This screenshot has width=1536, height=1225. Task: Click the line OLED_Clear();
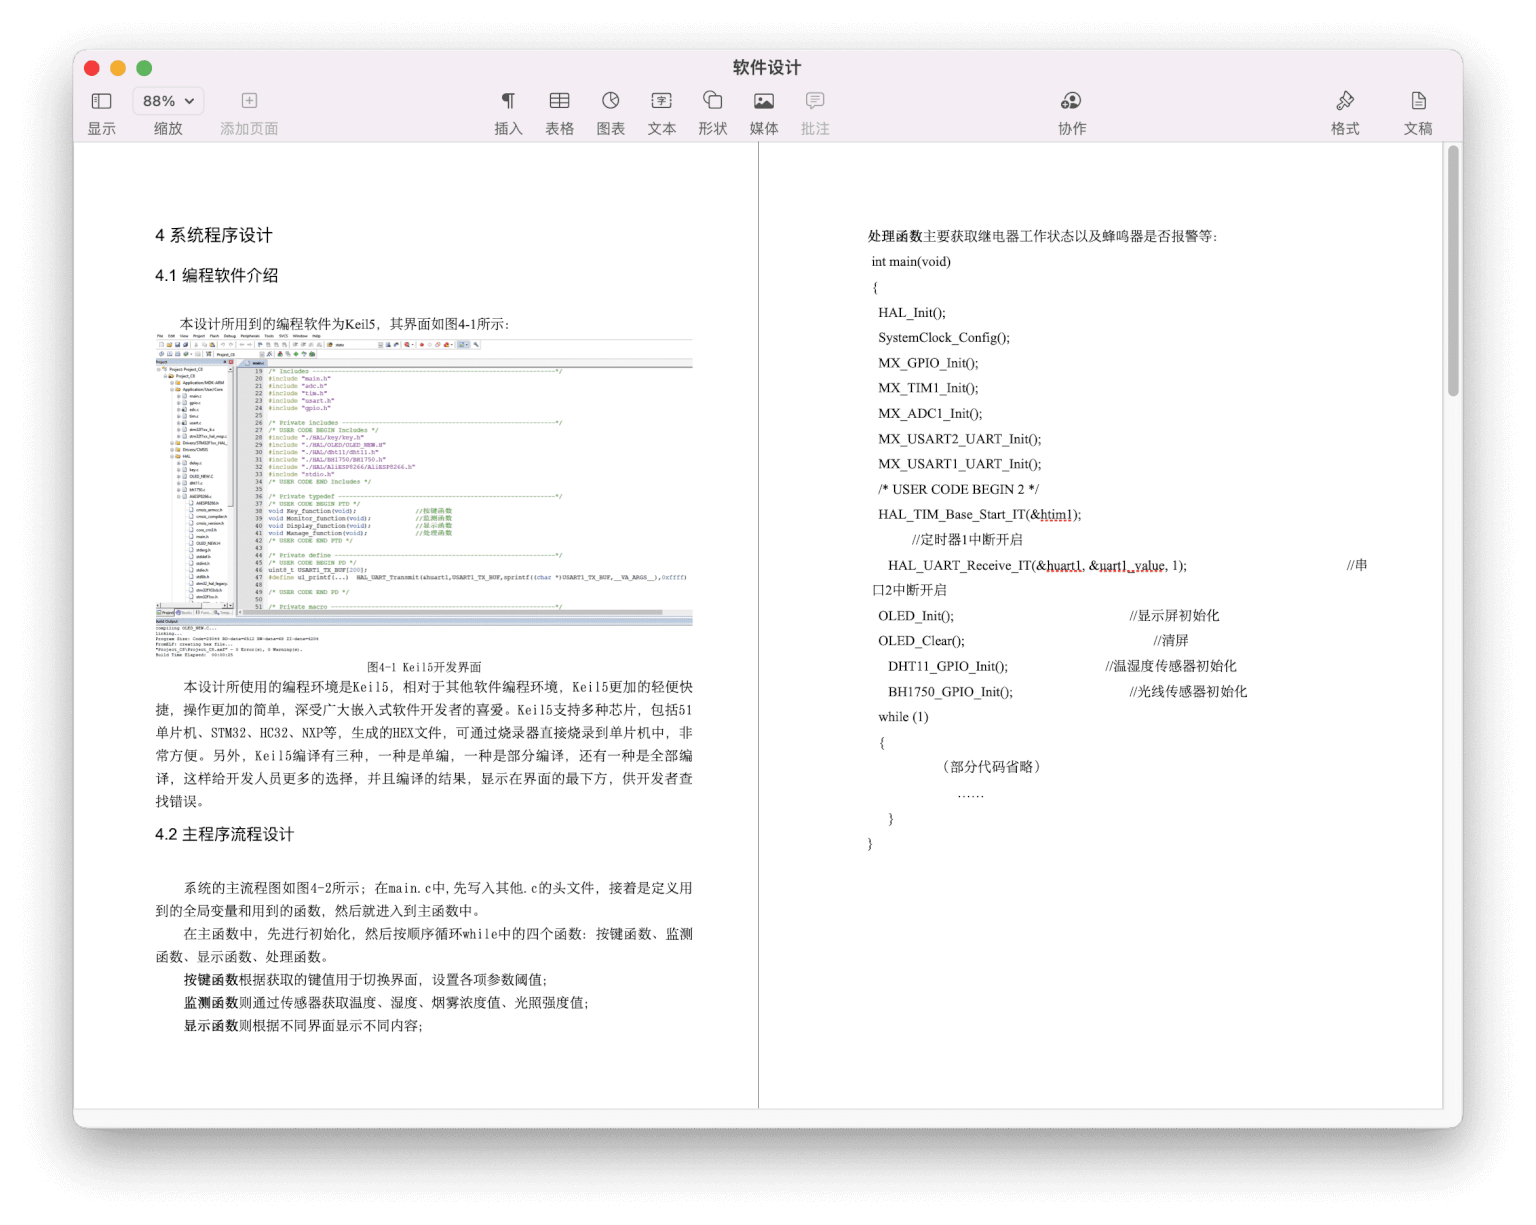coord(922,641)
